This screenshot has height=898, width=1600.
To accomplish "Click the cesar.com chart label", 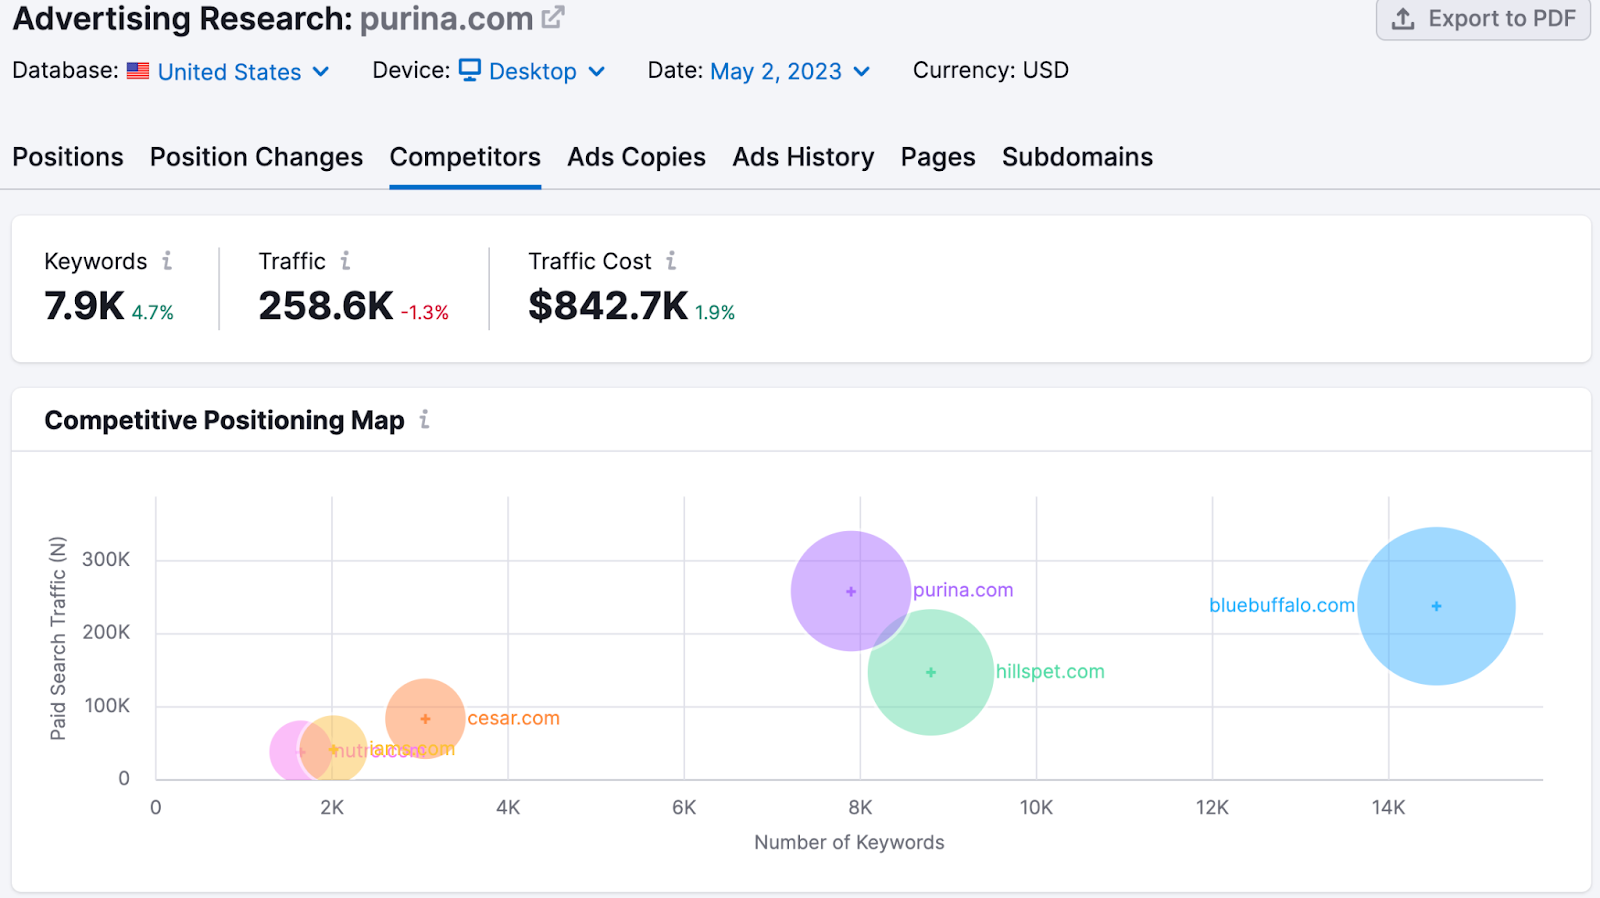I will (x=513, y=718).
